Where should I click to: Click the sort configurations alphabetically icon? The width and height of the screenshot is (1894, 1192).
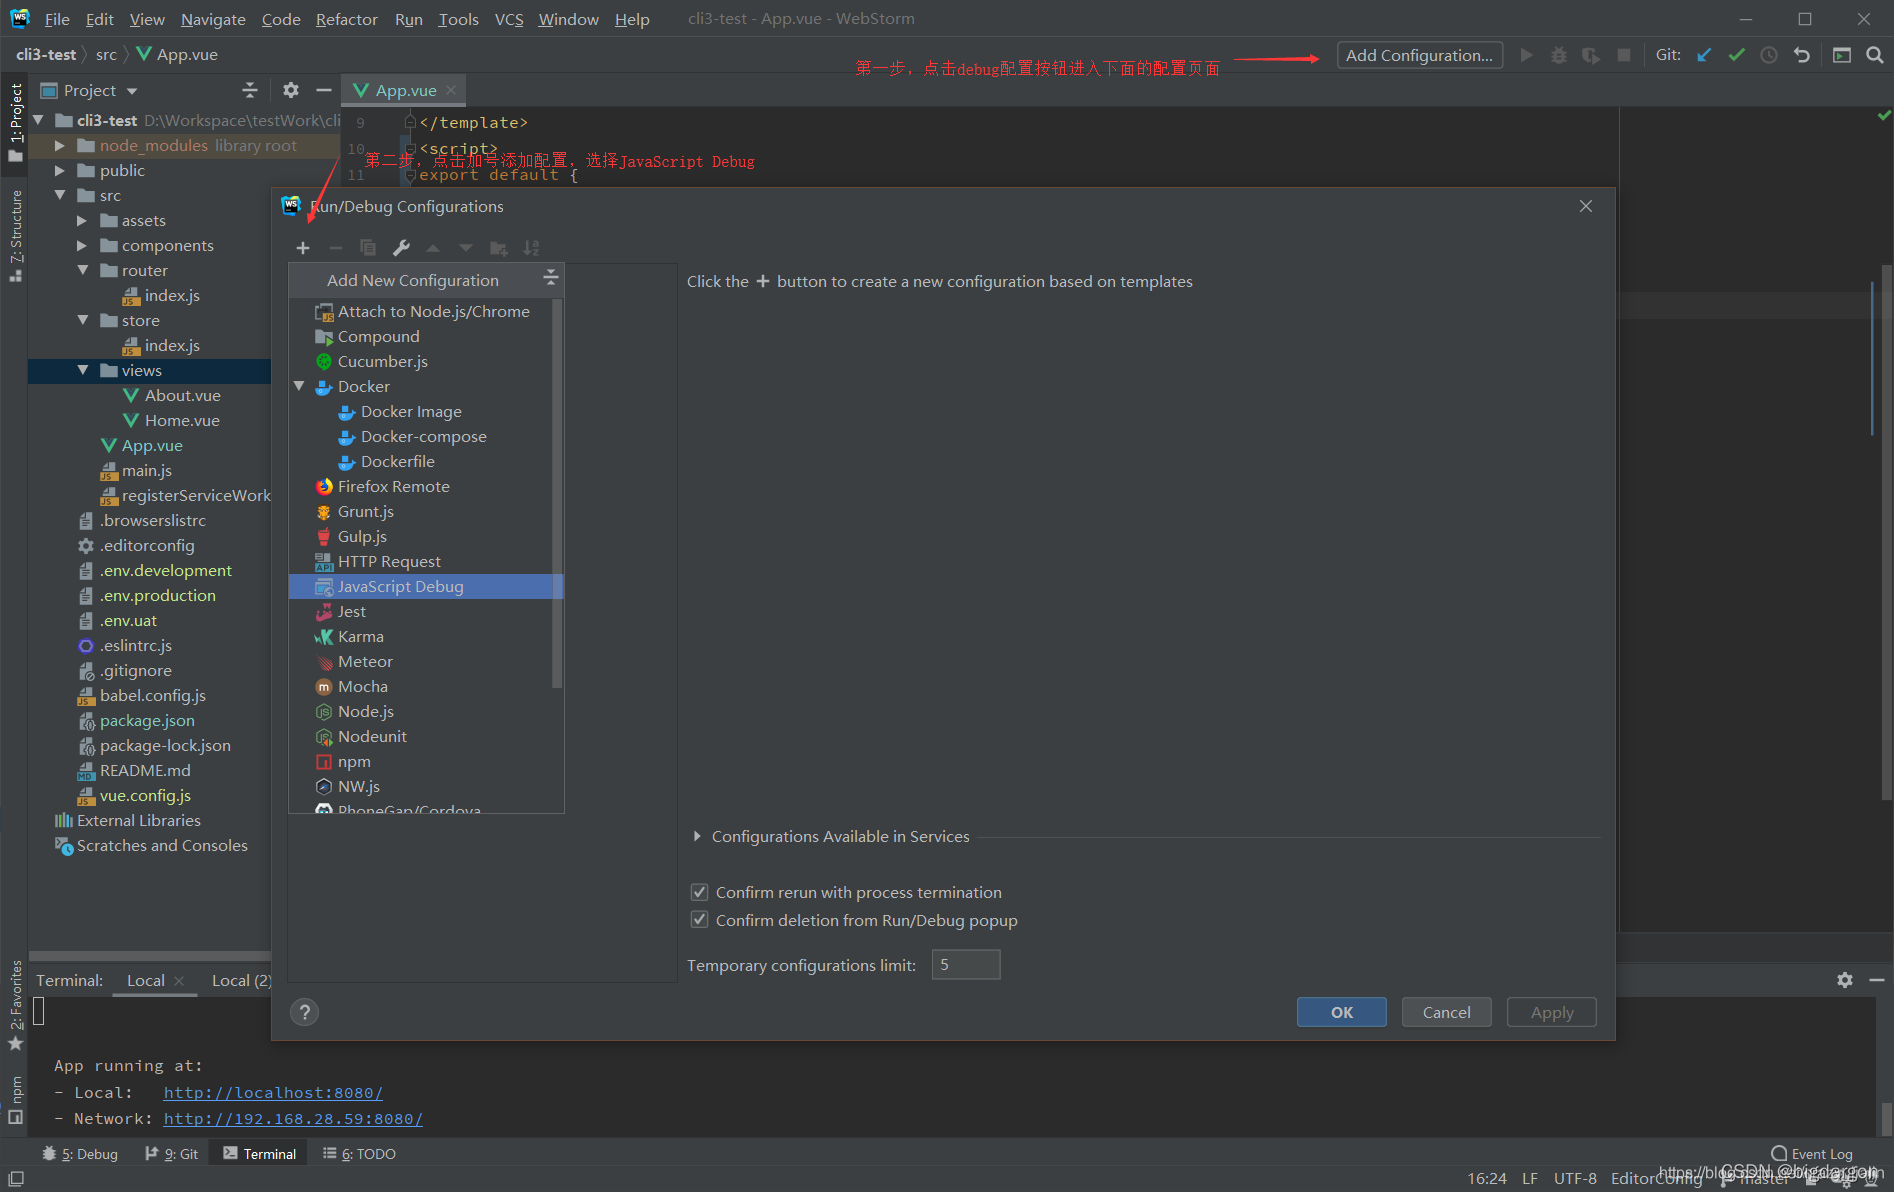point(531,247)
